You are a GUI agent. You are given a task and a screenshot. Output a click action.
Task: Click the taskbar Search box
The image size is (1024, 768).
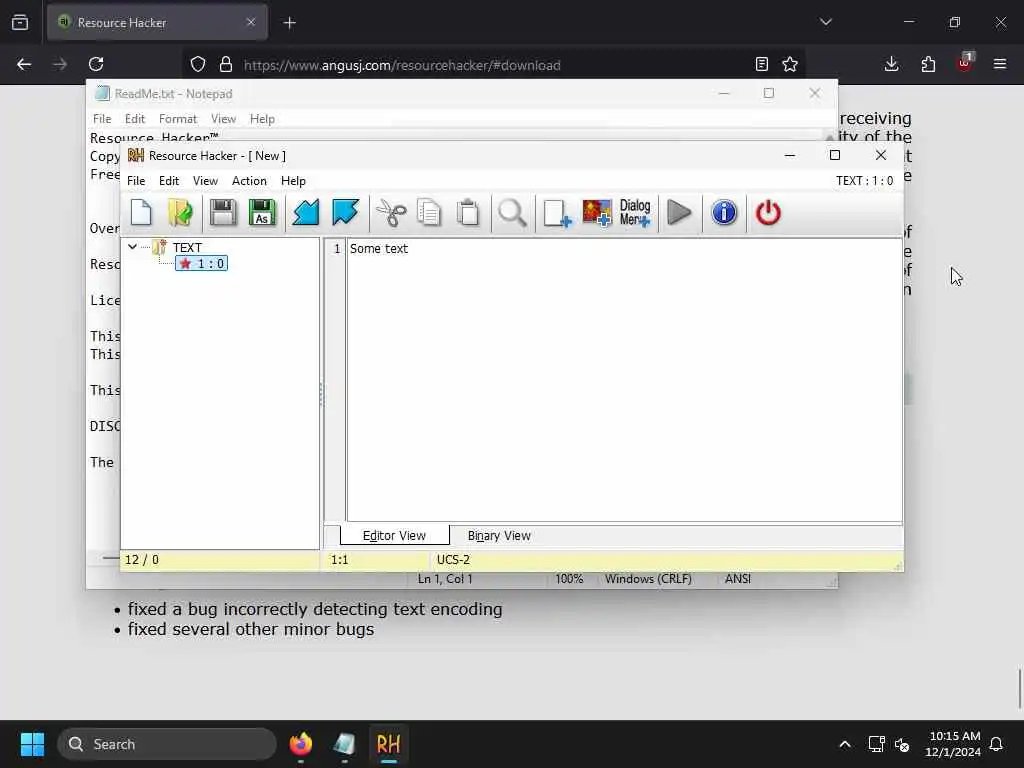point(167,744)
